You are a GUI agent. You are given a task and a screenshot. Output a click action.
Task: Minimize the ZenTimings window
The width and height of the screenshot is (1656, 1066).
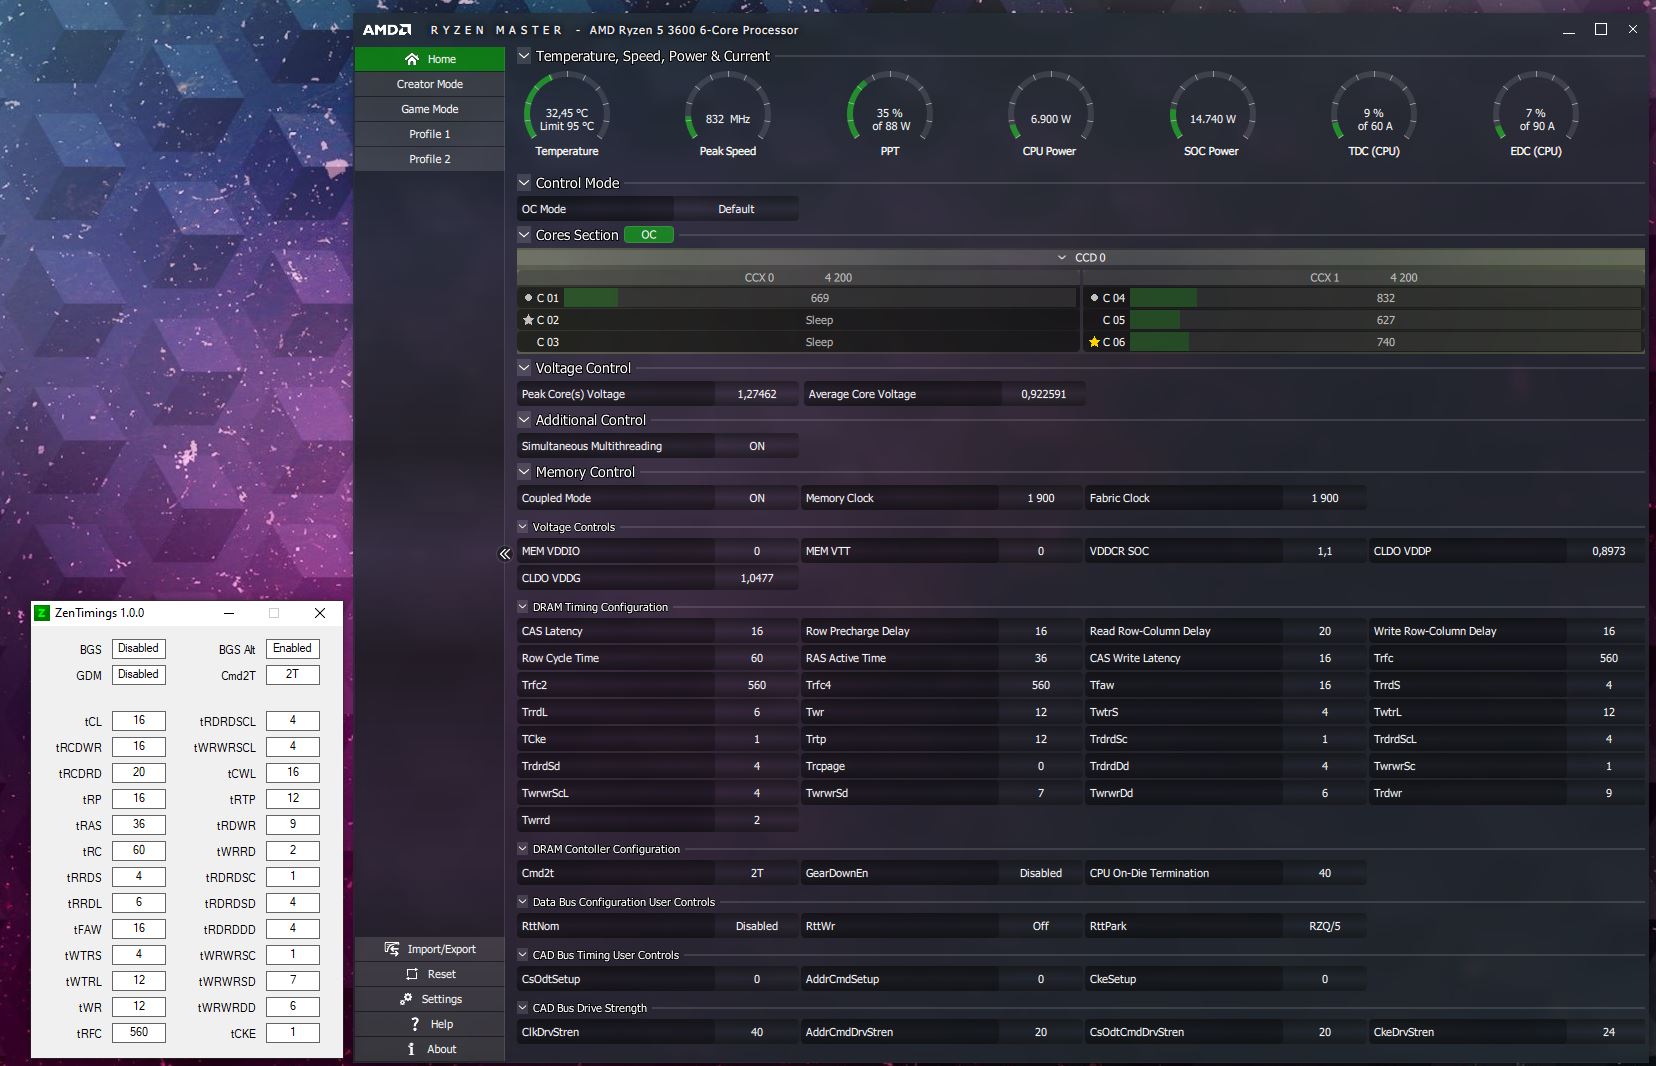(x=229, y=613)
